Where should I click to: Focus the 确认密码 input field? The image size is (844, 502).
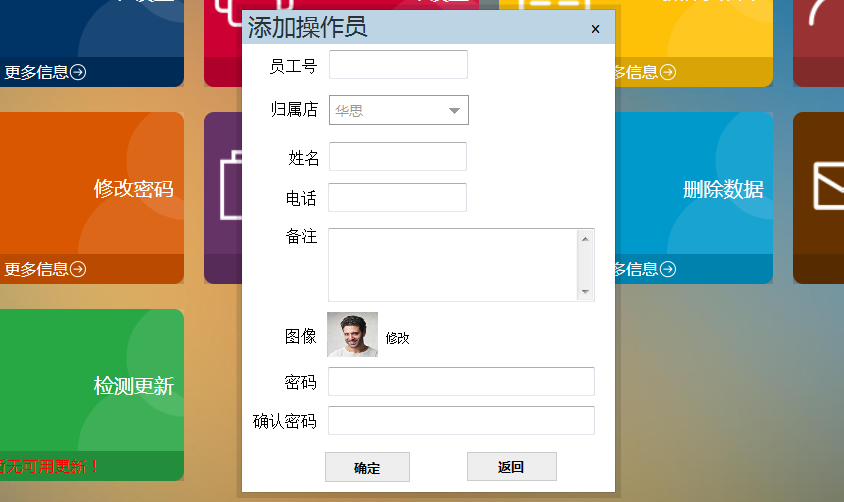pos(461,421)
